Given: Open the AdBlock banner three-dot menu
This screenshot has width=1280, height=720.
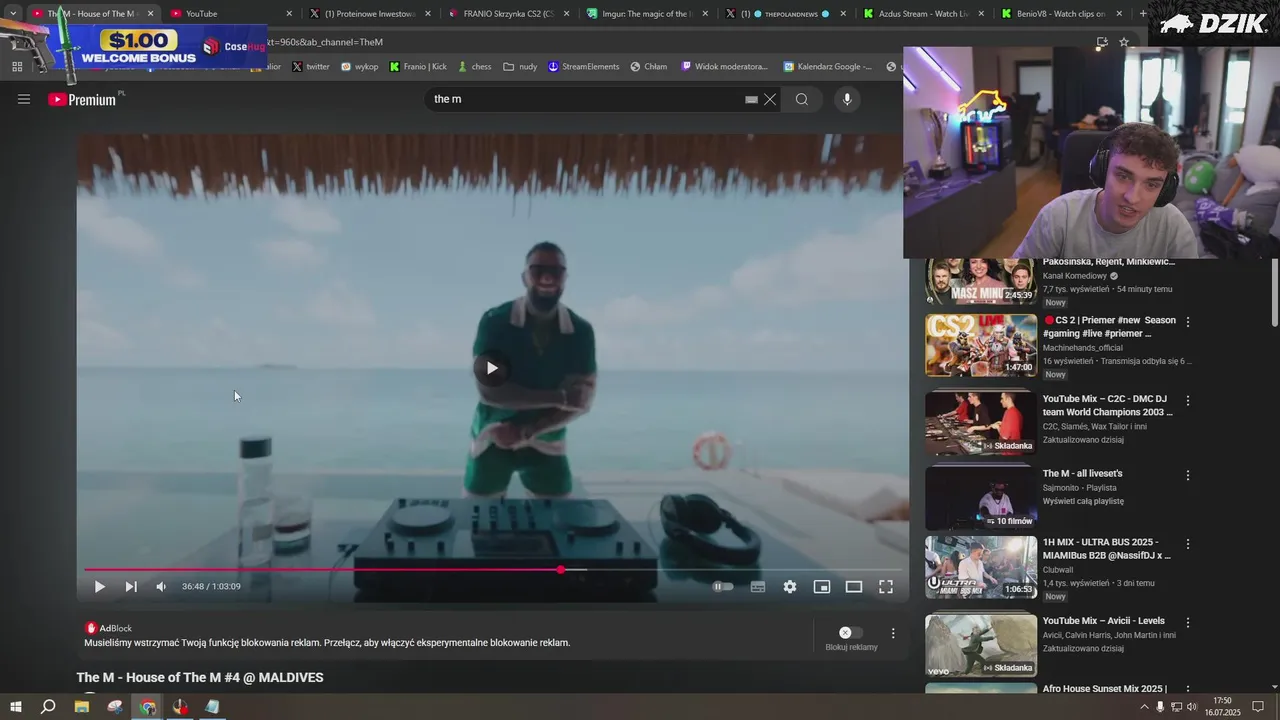Looking at the screenshot, I should pos(893,633).
